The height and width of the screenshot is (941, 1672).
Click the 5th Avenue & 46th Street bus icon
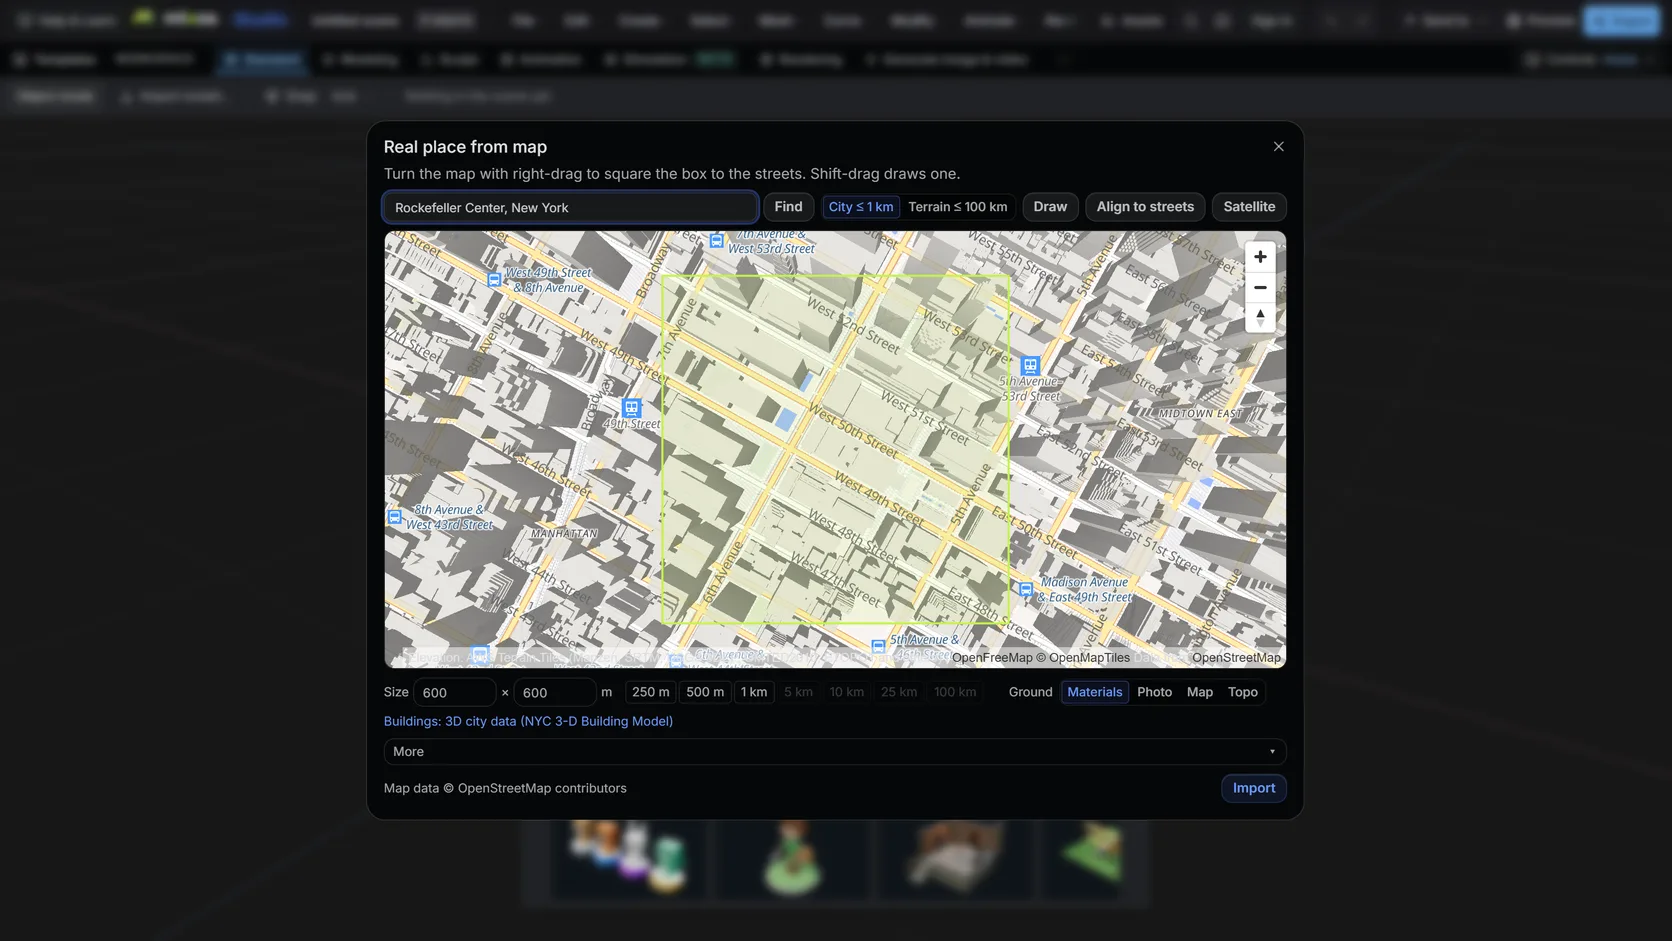(878, 646)
